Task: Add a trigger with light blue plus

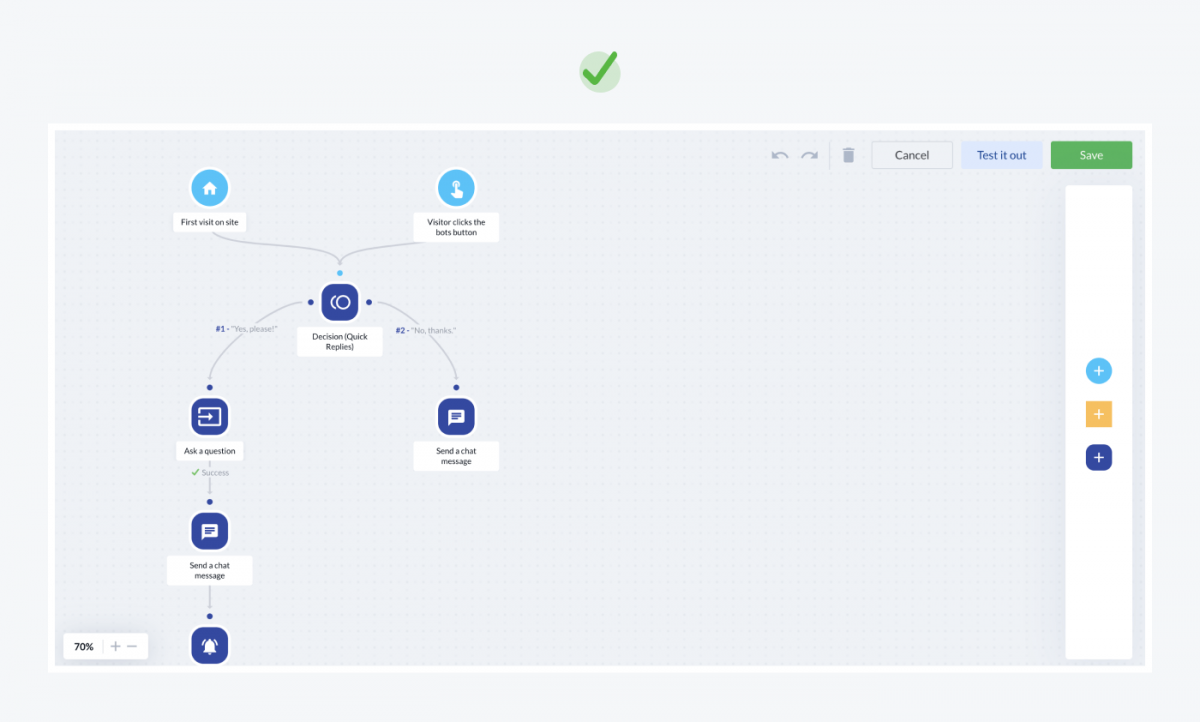Action: pyautogui.click(x=1099, y=371)
